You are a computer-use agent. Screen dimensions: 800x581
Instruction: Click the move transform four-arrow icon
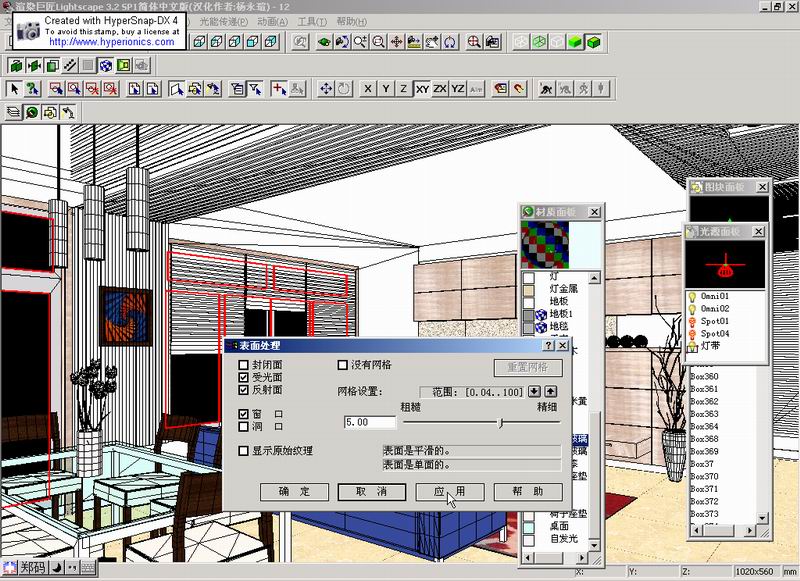(326, 89)
